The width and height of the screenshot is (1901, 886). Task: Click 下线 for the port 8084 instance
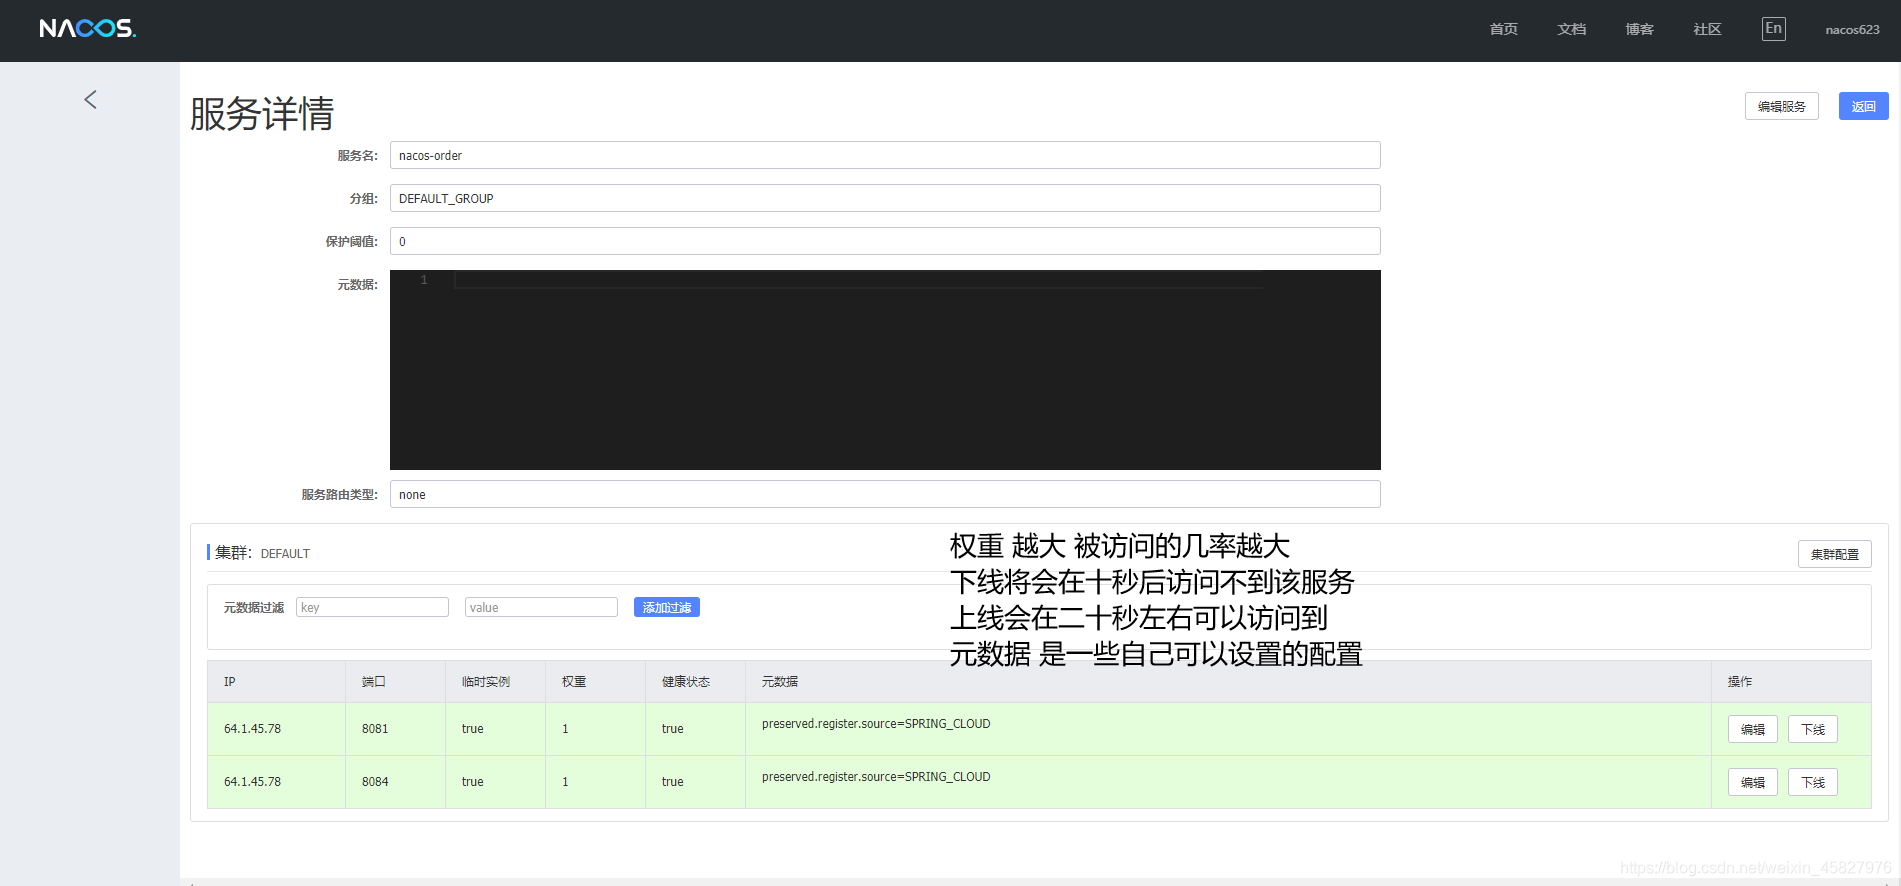pos(1812,782)
